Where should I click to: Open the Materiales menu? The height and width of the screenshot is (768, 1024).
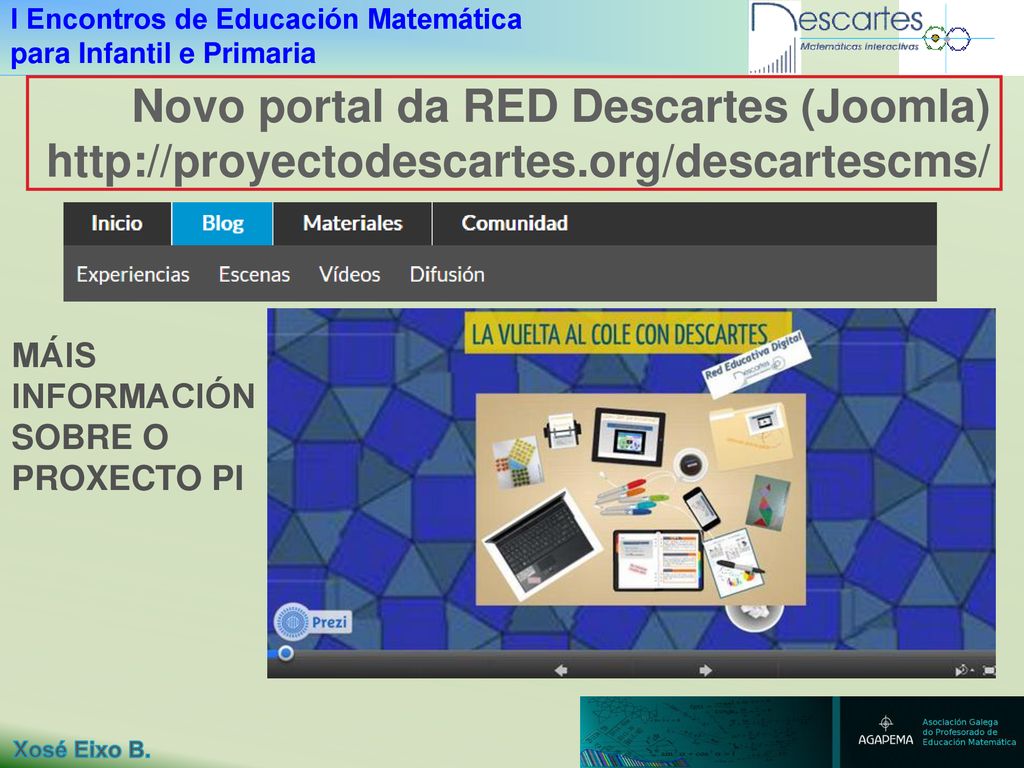click(353, 223)
